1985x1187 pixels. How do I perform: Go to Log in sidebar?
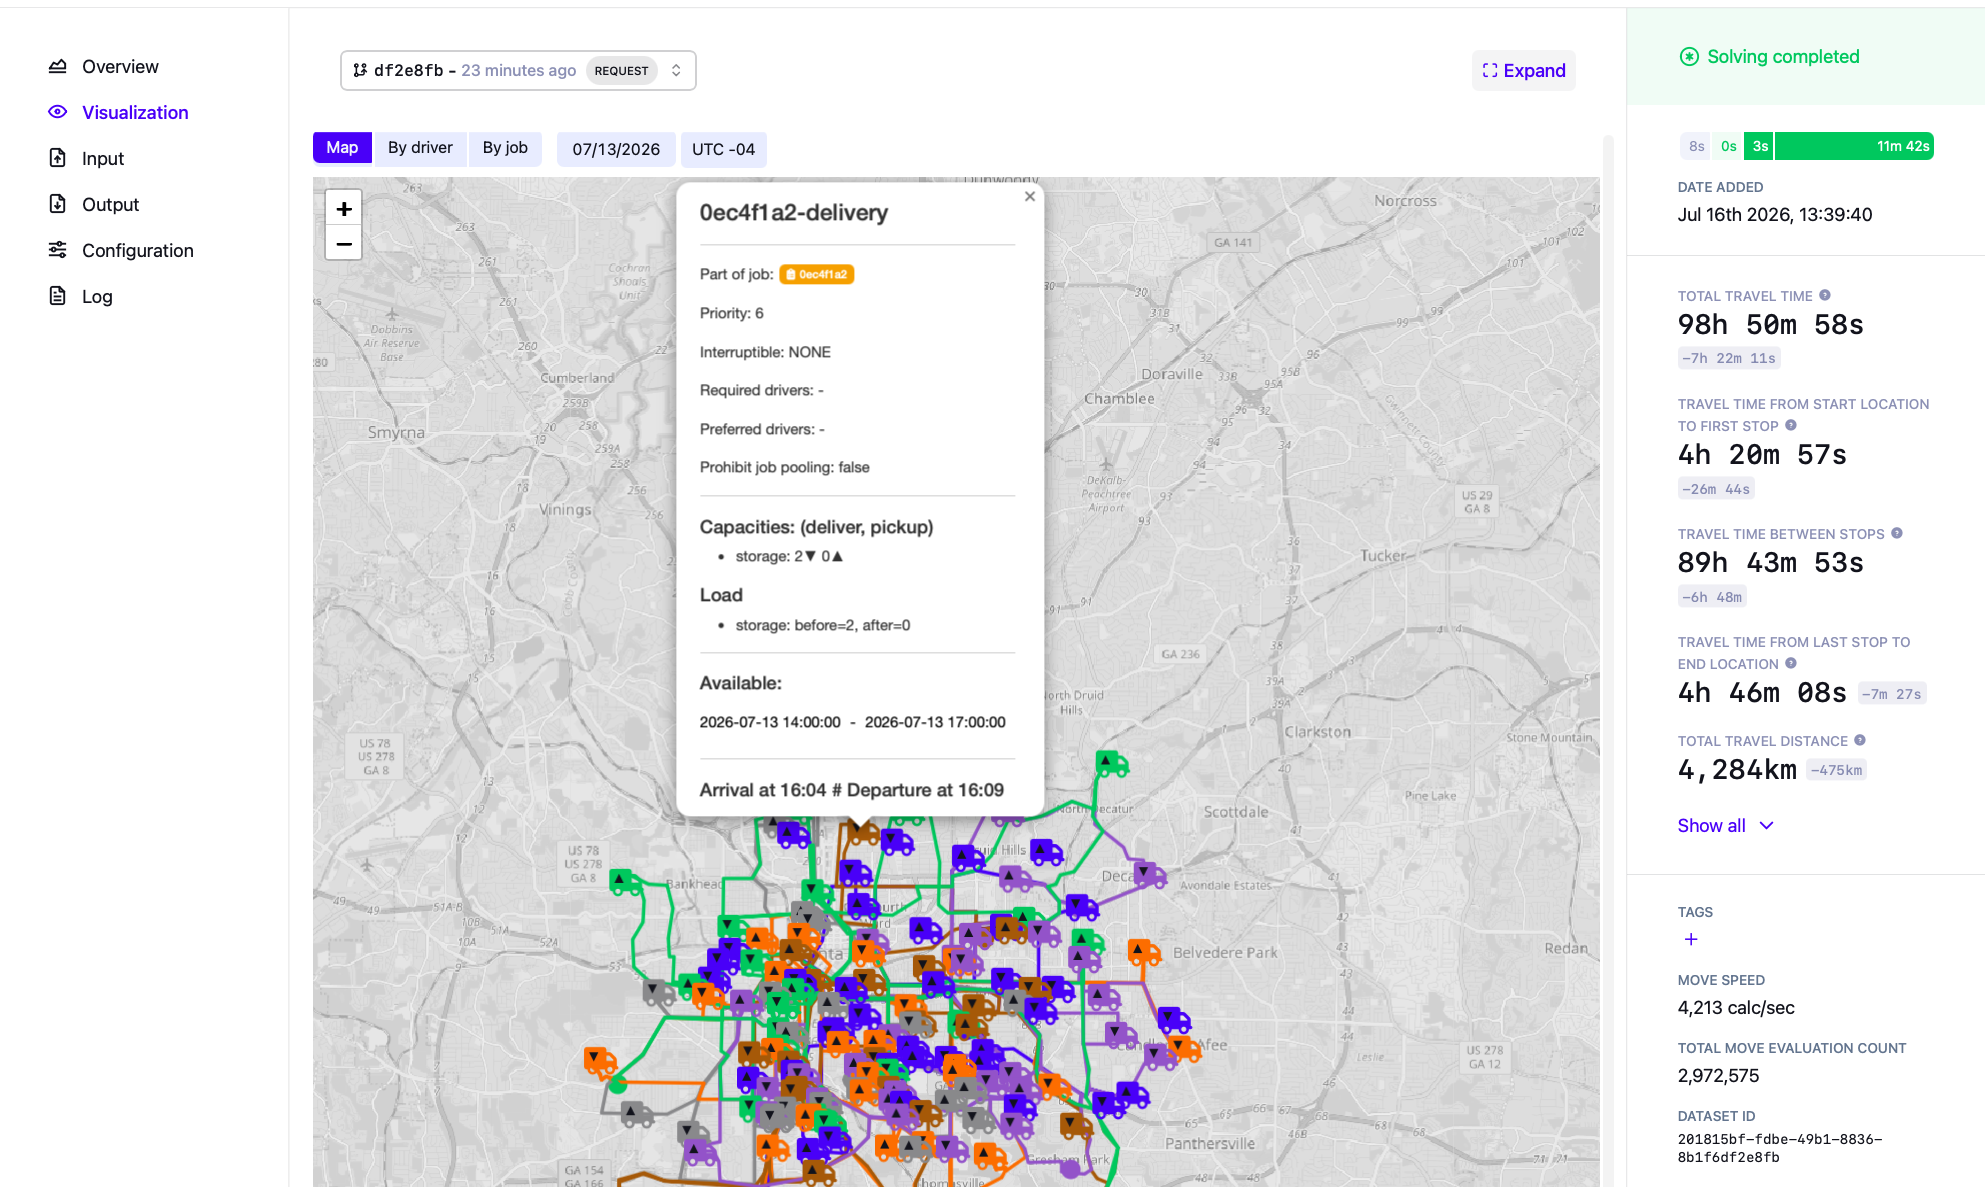point(97,296)
